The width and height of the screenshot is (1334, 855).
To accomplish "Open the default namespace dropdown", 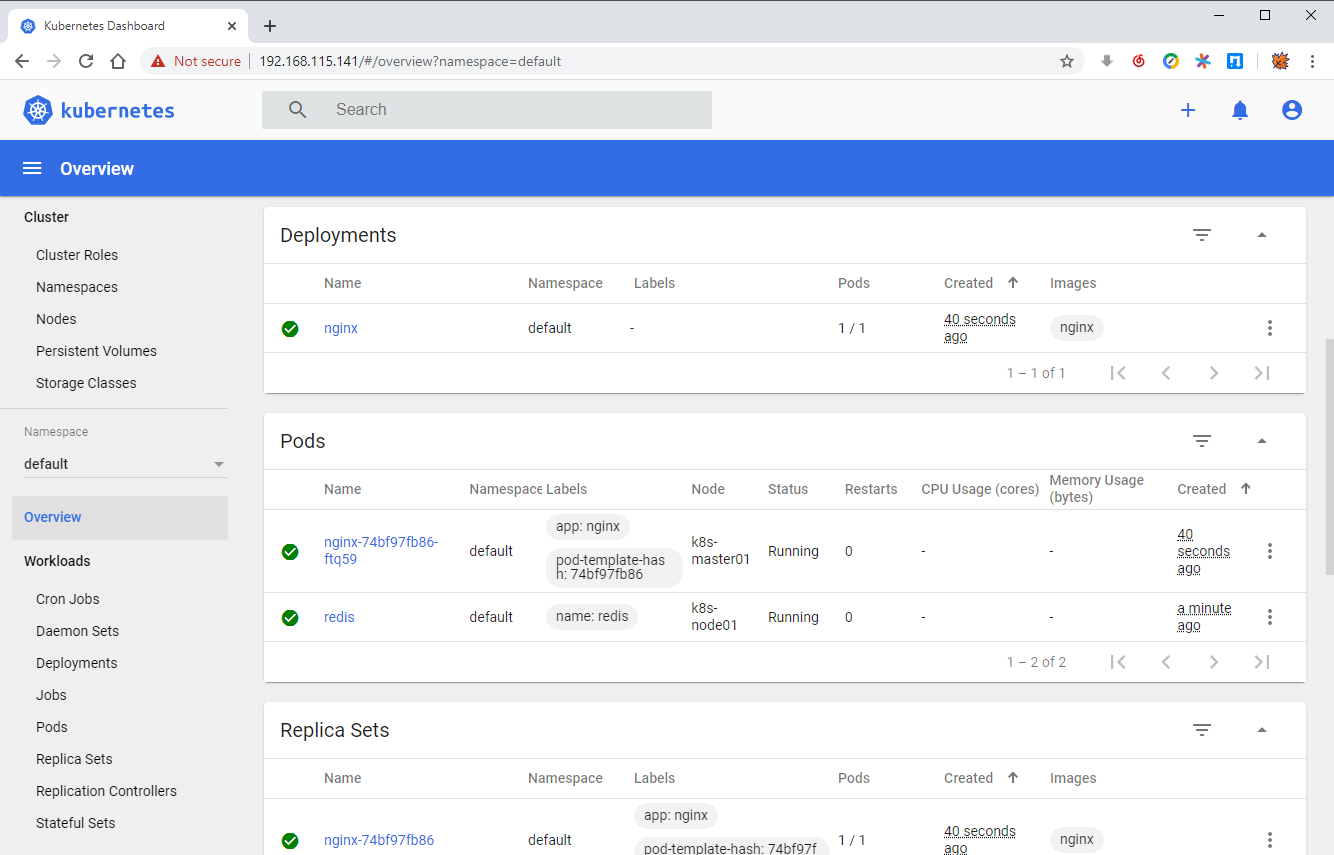I will pos(125,464).
